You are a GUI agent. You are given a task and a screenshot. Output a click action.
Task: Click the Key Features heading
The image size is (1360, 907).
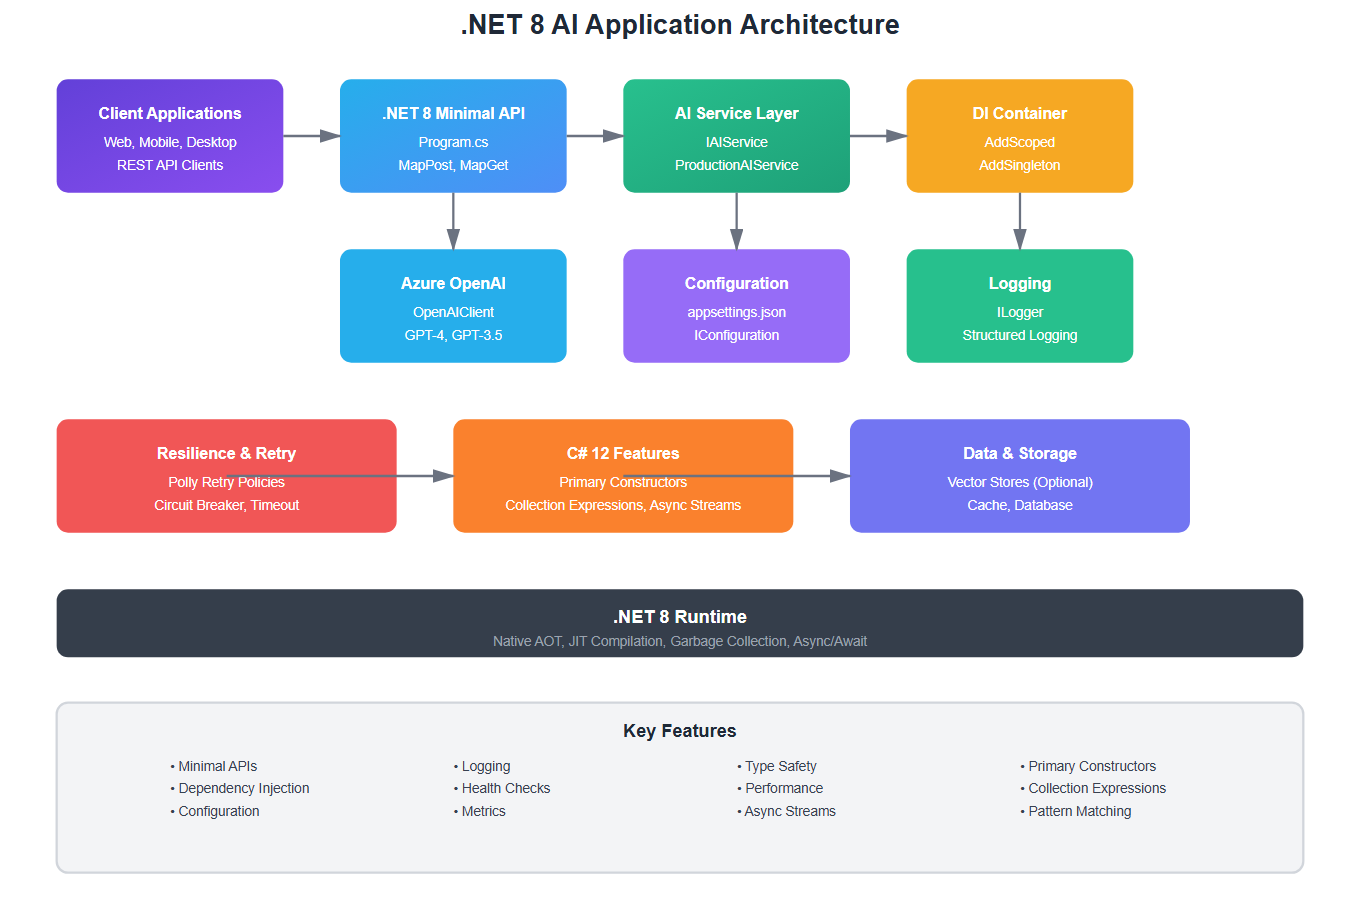point(680,731)
